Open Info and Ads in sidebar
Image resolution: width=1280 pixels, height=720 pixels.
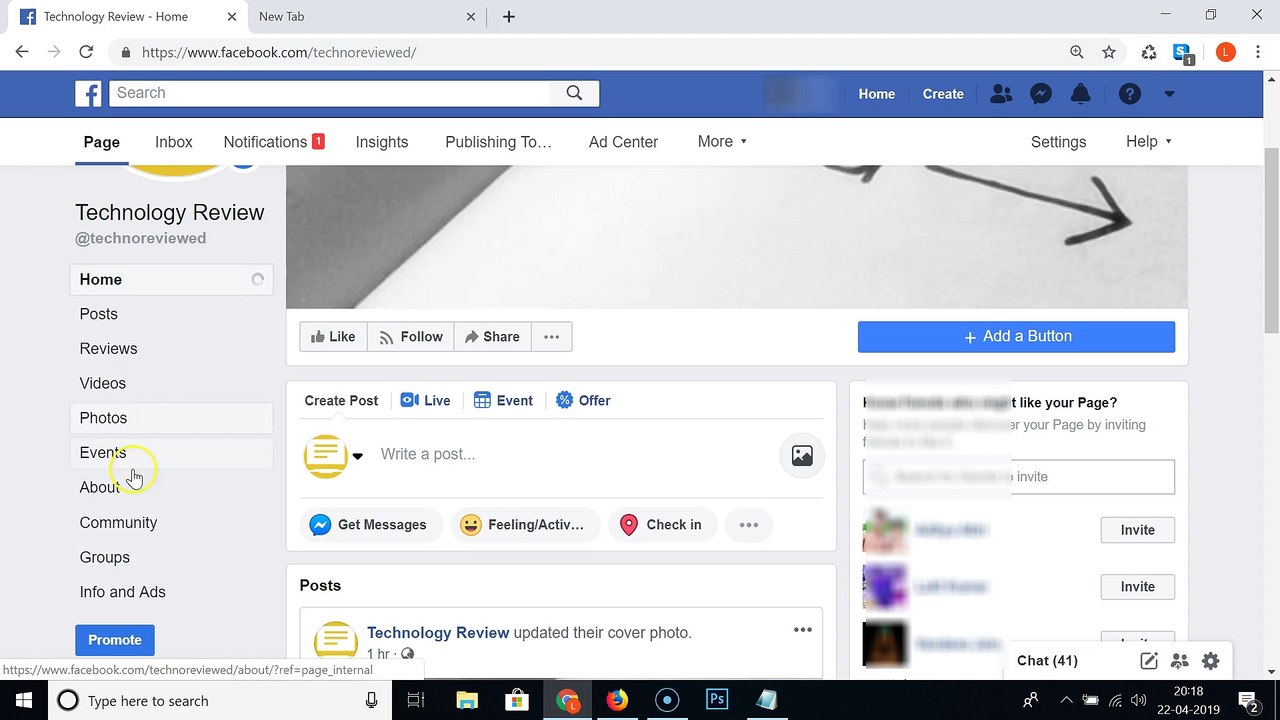click(171, 592)
